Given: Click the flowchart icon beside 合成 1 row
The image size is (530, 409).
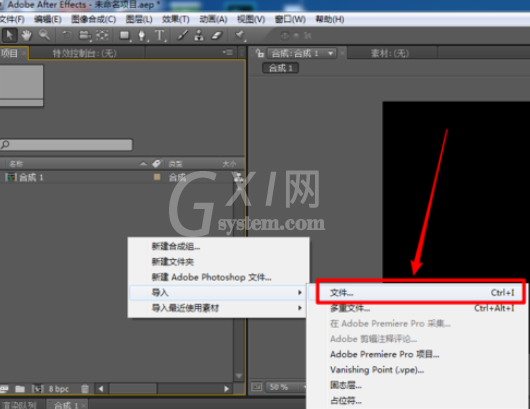Looking at the screenshot, I should pos(238,177).
